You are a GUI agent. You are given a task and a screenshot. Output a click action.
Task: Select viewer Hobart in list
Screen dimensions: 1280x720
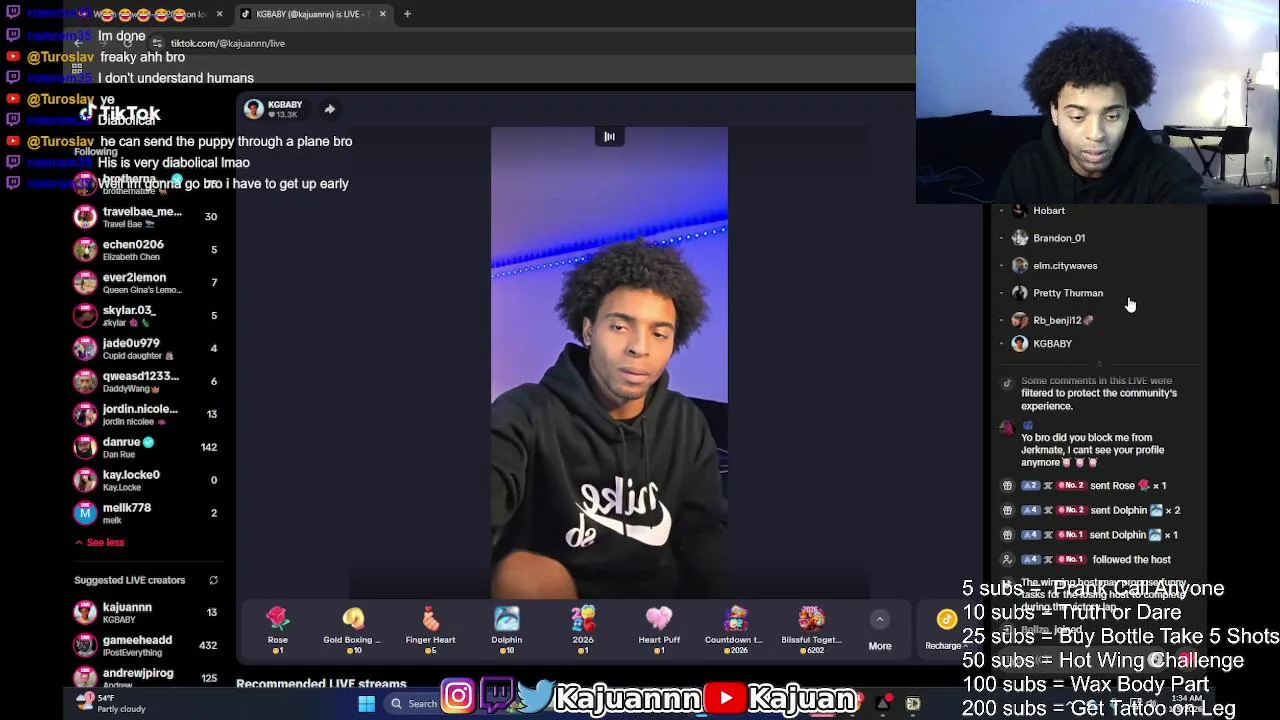[x=1049, y=211]
